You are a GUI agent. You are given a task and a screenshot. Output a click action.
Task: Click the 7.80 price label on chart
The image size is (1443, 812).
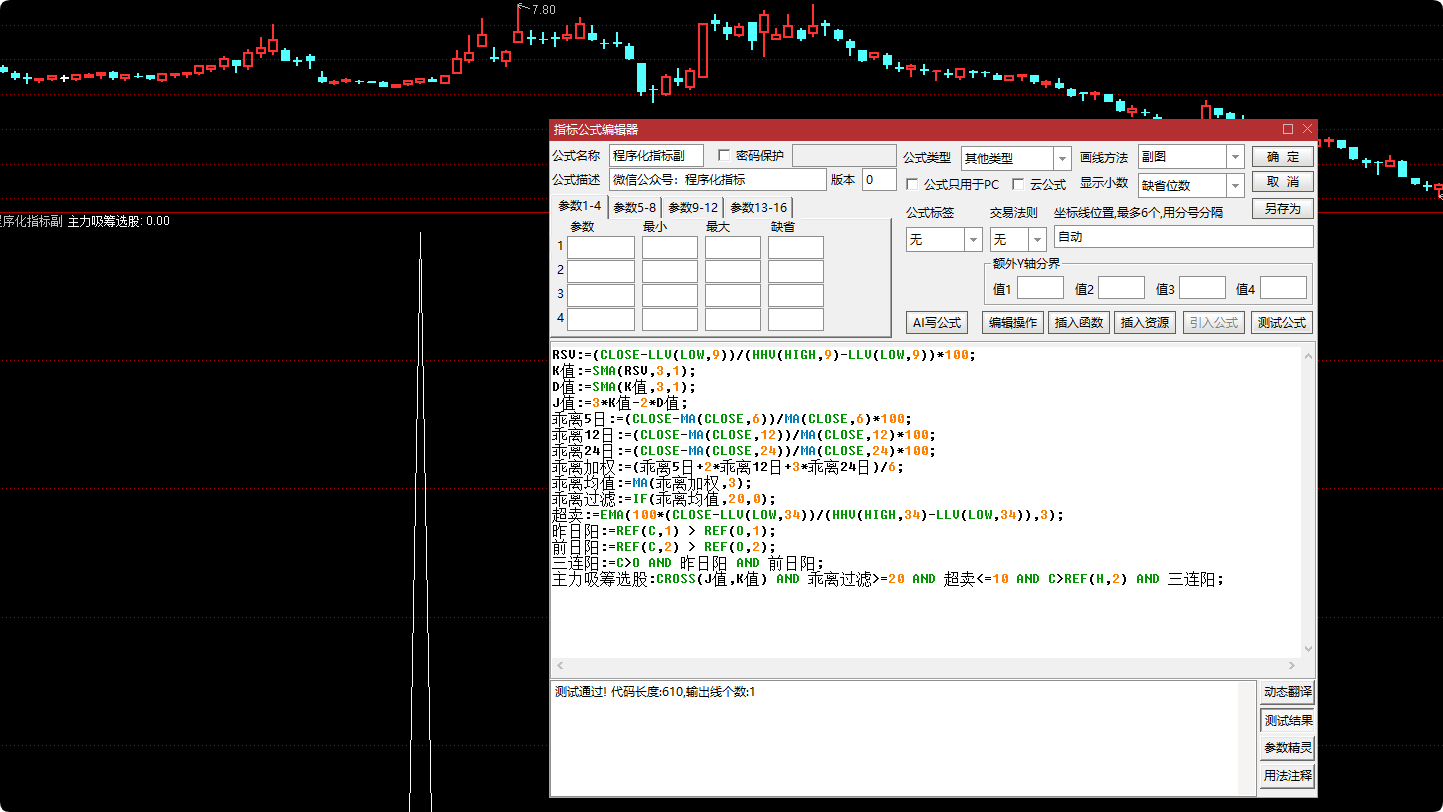coord(543,10)
